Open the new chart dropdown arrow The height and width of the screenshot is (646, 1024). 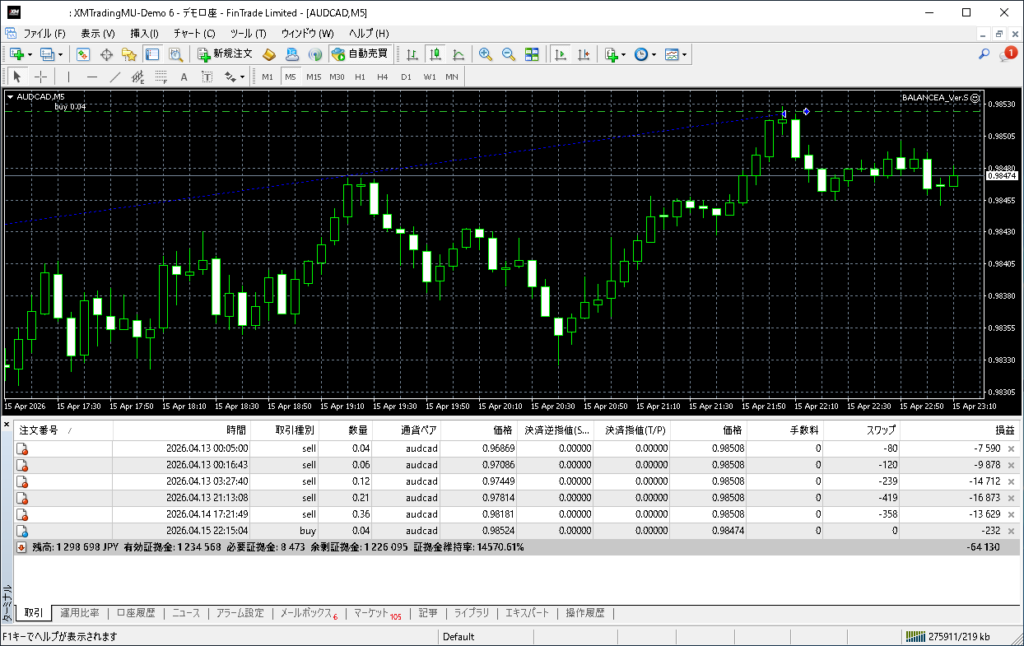30,54
